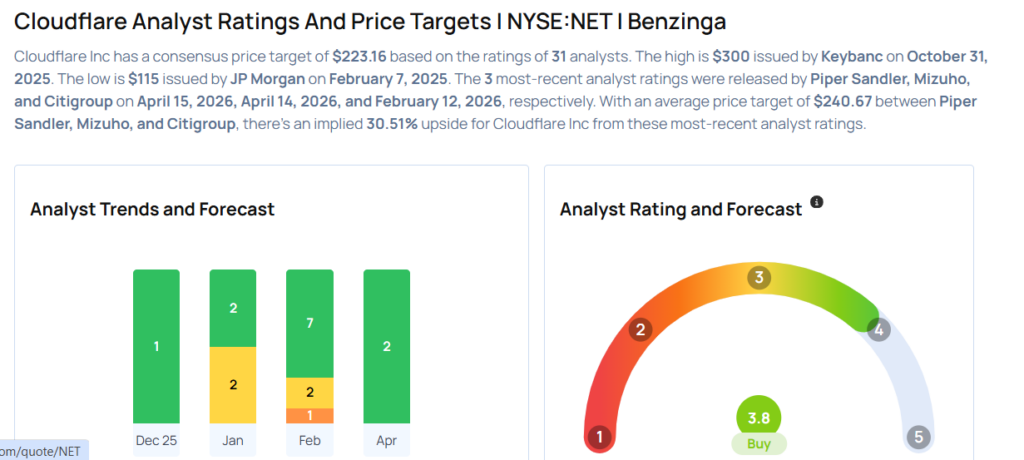The image size is (1024, 460).
Task: Click the green 3.8 rating score circle
Action: click(x=759, y=416)
